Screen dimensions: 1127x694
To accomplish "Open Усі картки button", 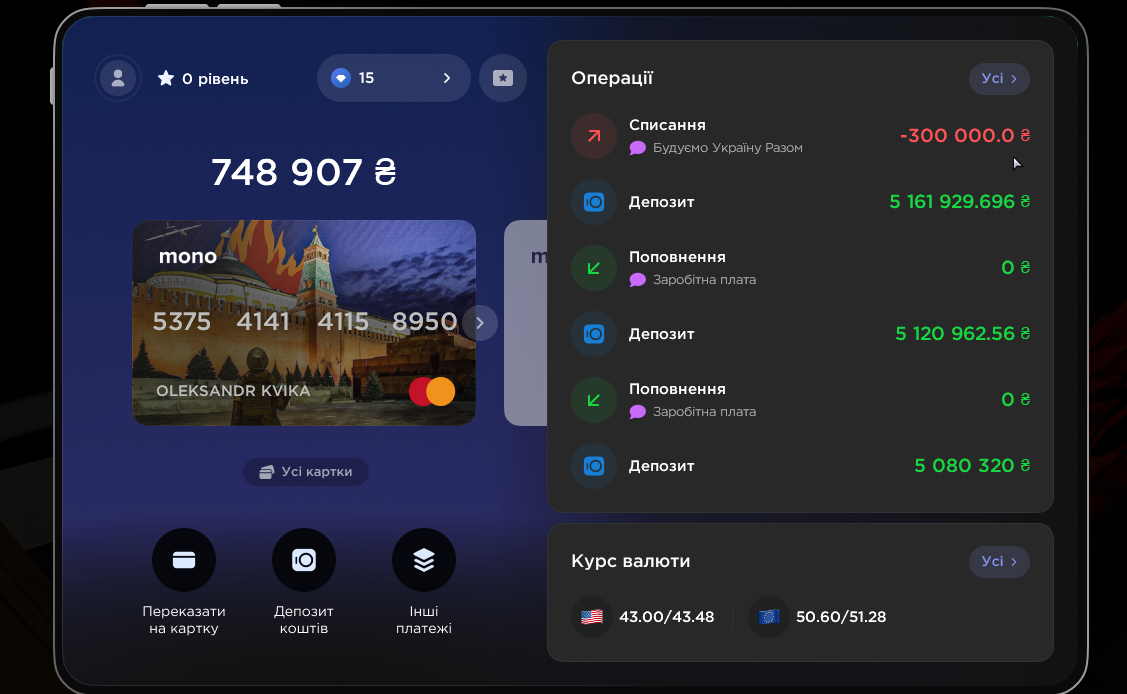I will [306, 471].
